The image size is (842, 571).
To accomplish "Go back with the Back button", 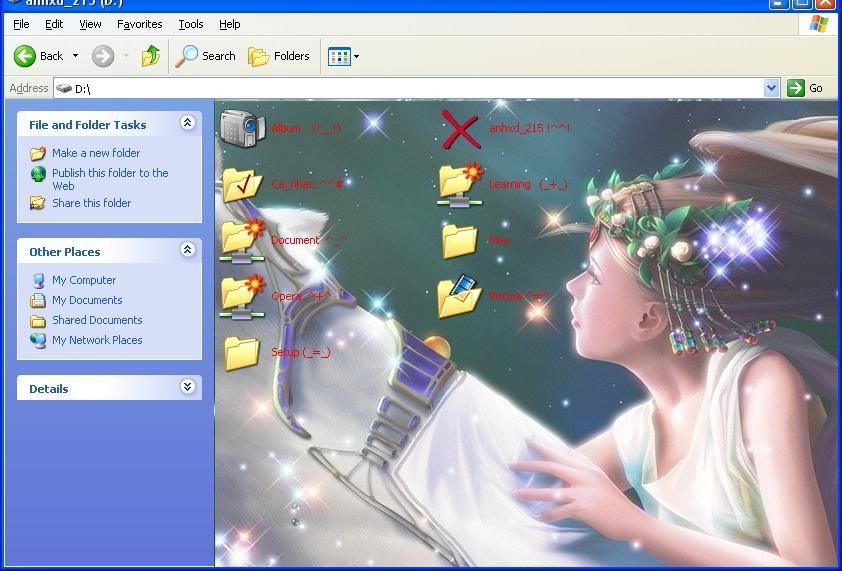I will [38, 56].
